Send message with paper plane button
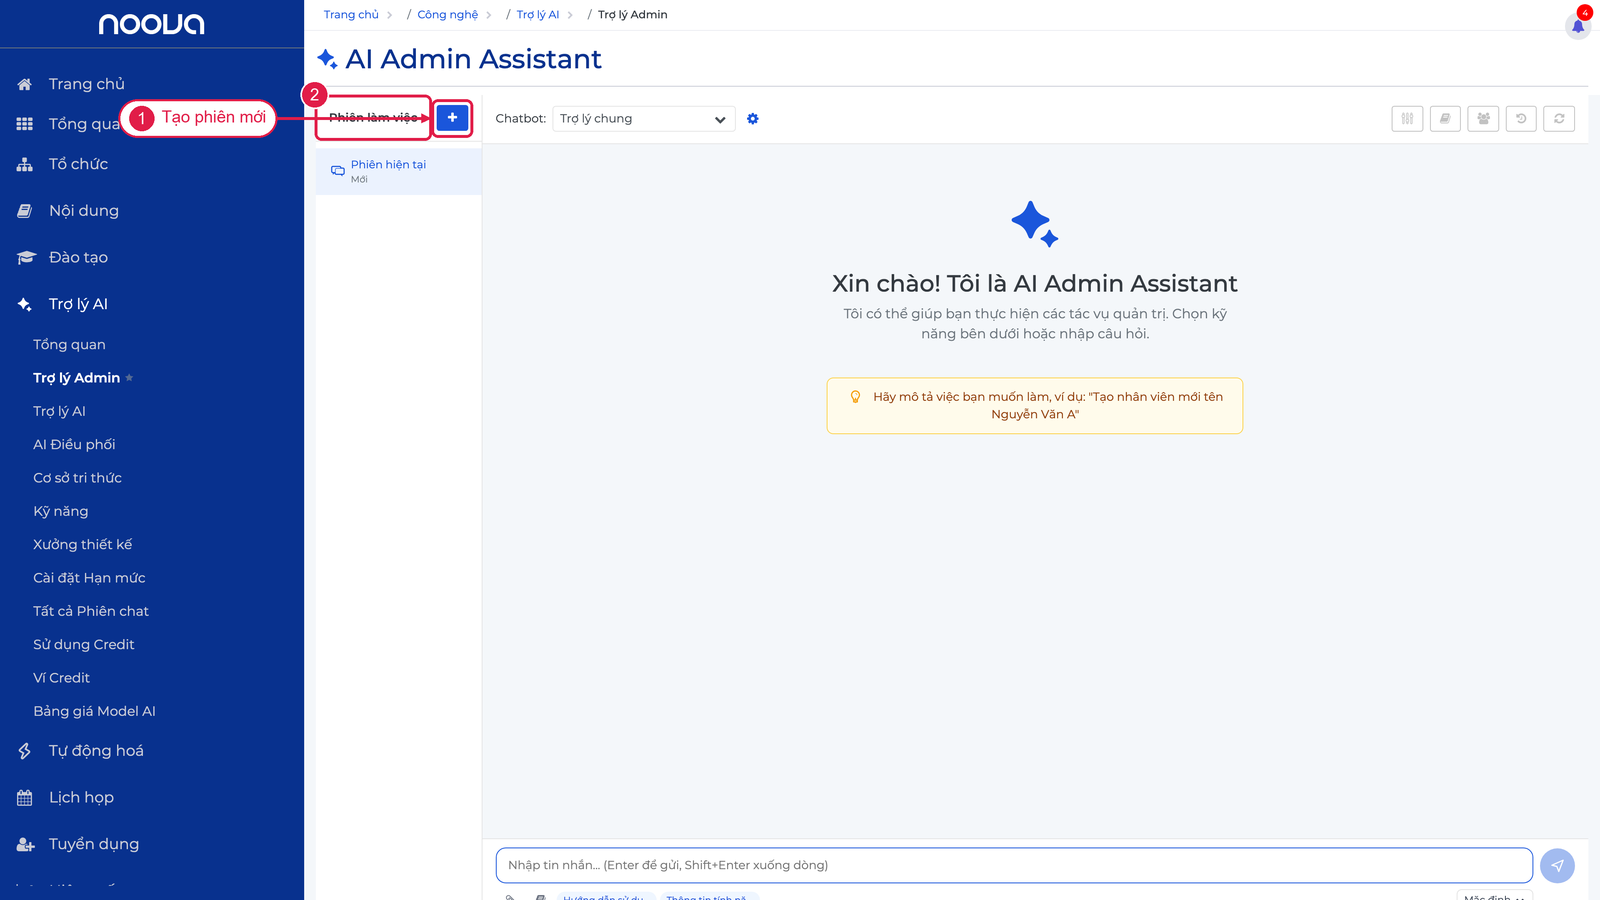Screen dimensions: 1600x900 point(1557,866)
